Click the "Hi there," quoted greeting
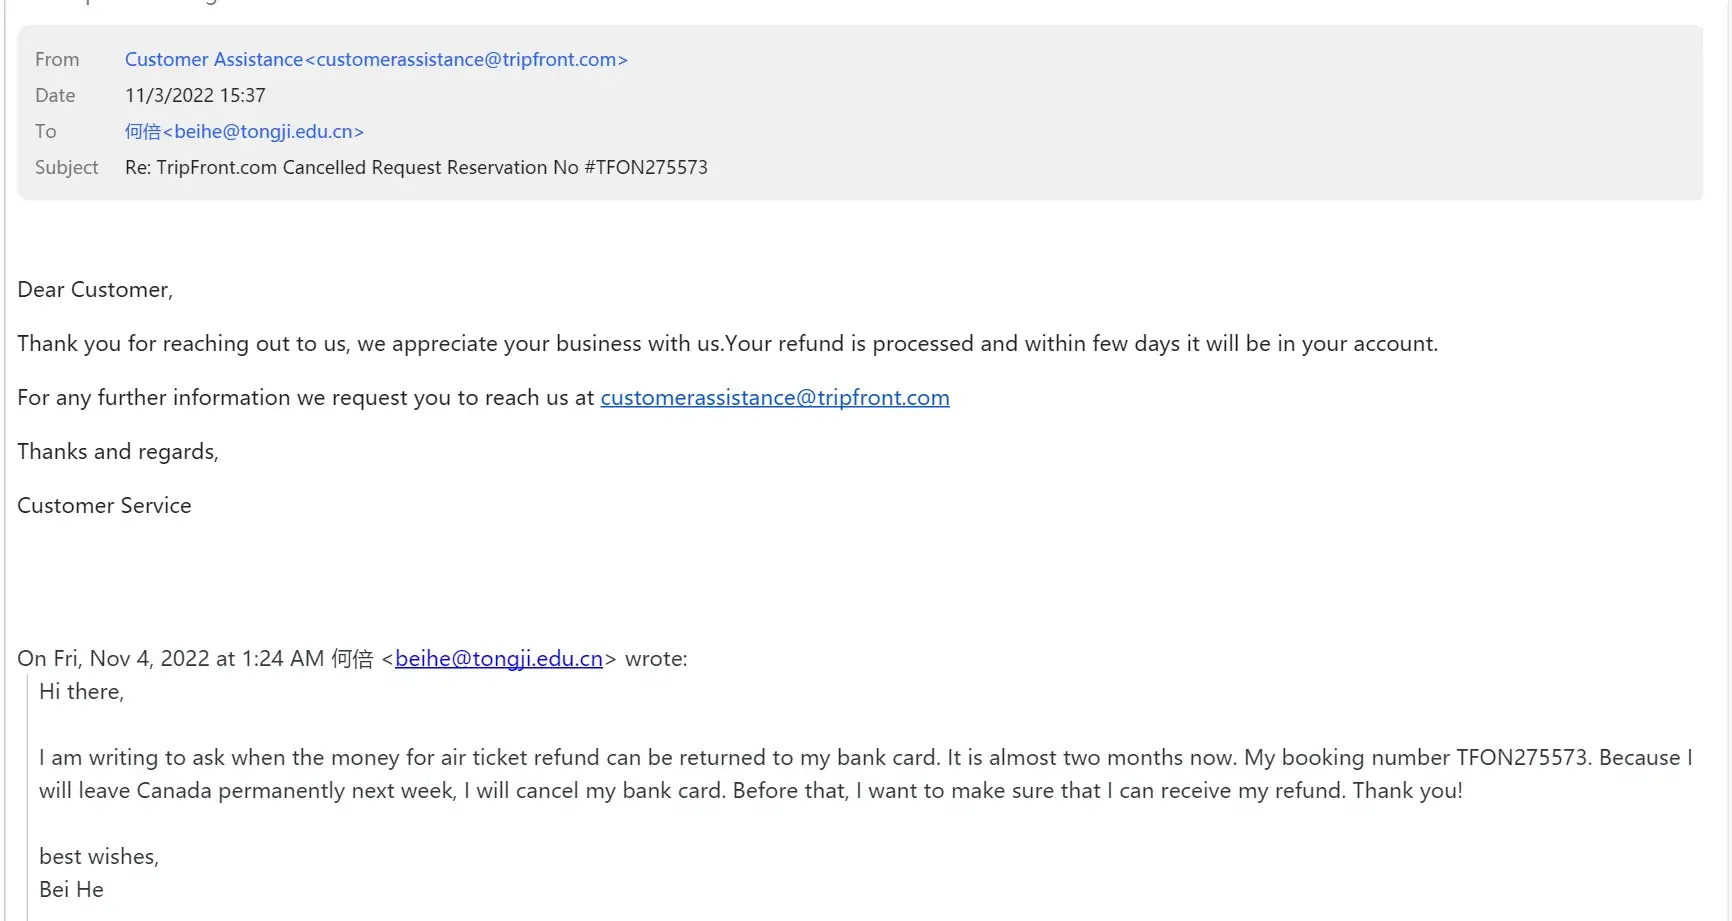The height and width of the screenshot is (921, 1732). click(x=81, y=692)
